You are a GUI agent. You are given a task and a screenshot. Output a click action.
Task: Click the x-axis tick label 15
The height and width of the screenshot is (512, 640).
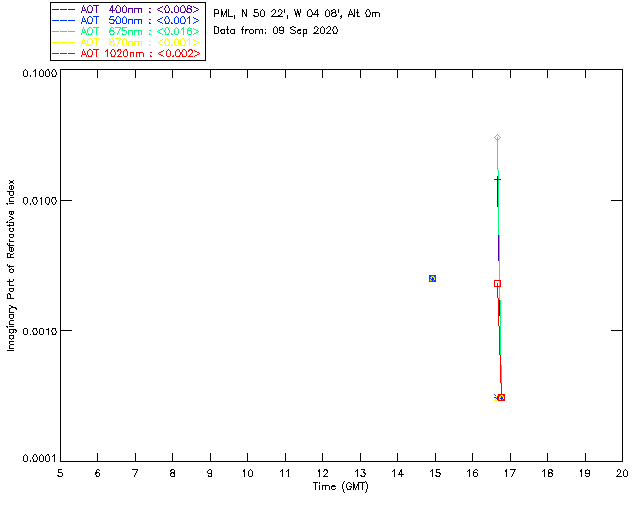tap(435, 473)
